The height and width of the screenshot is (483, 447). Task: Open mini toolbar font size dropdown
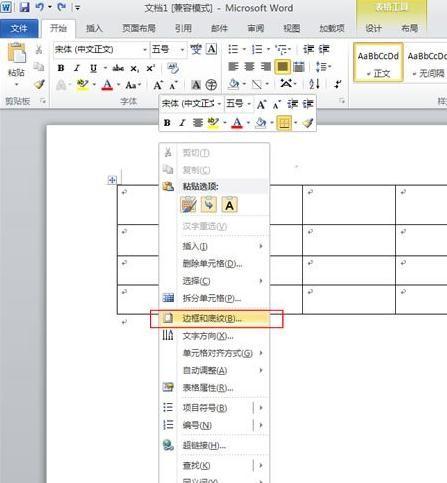coord(249,104)
